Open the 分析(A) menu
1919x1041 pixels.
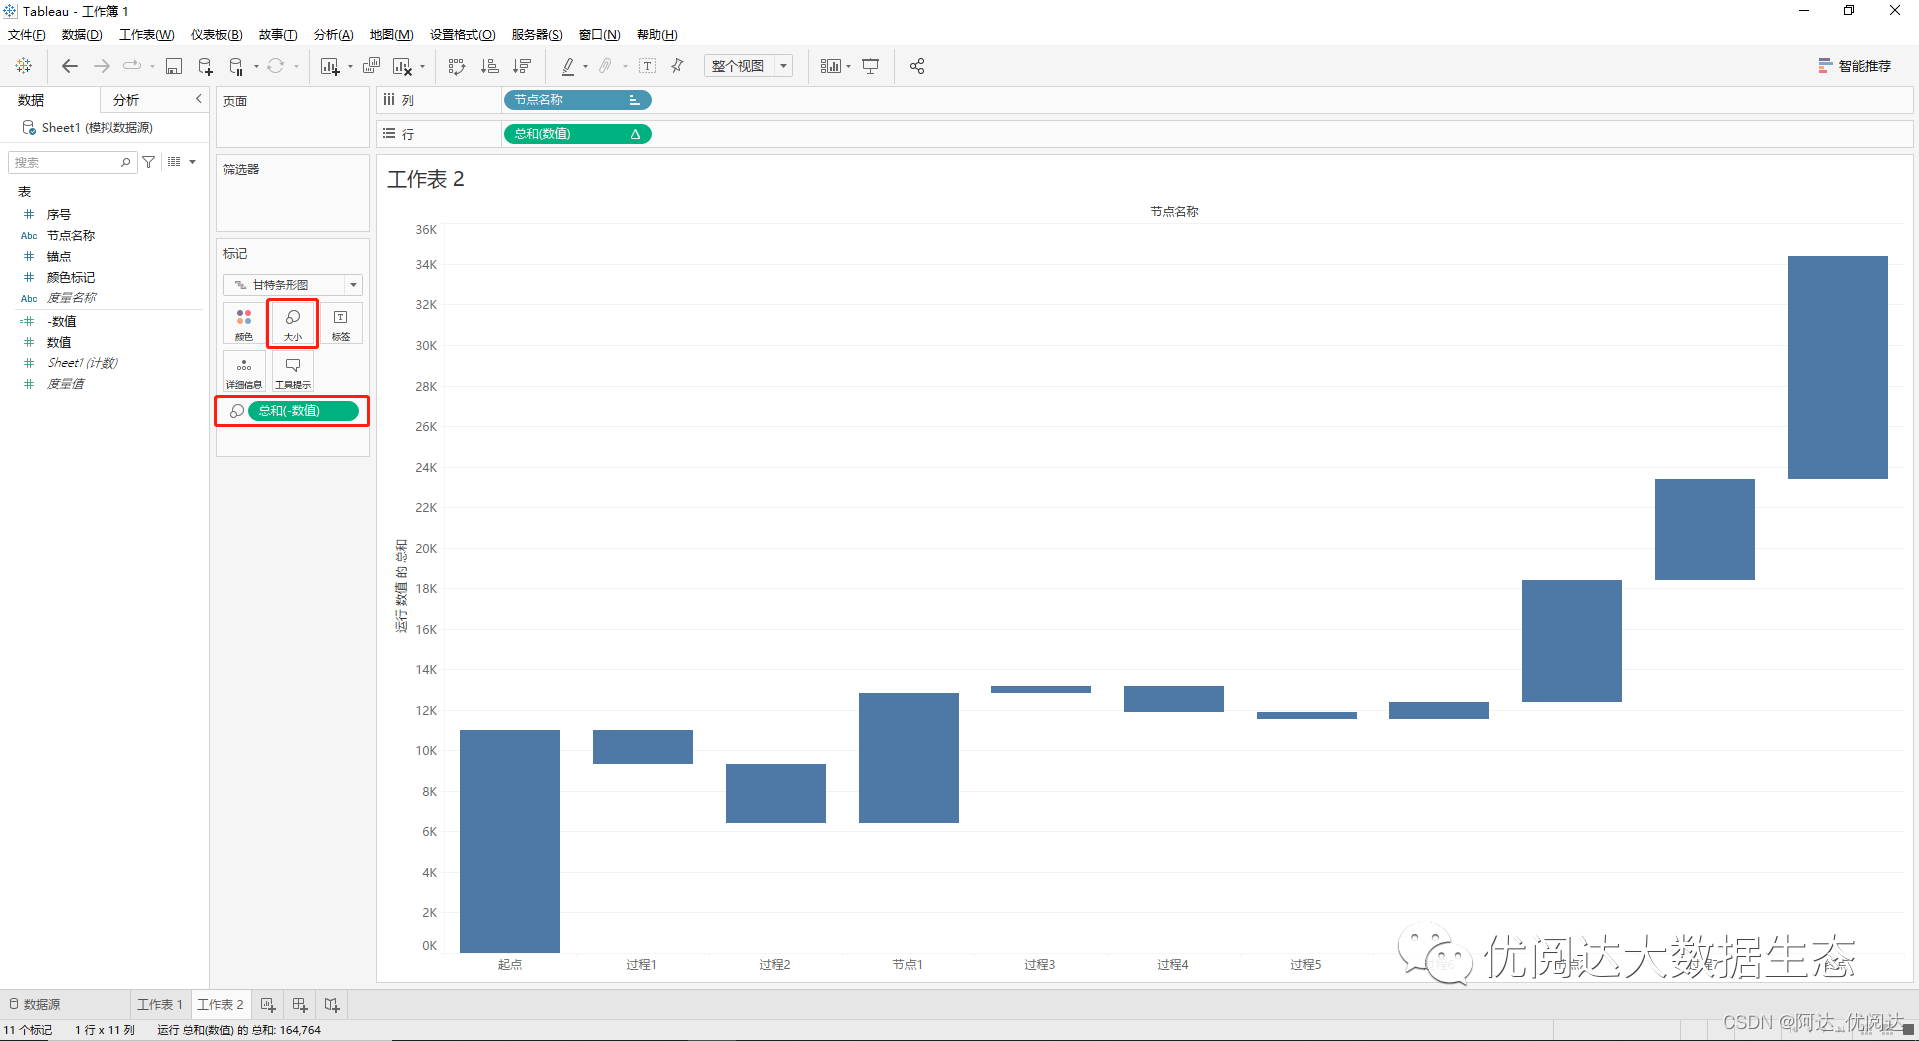point(333,35)
